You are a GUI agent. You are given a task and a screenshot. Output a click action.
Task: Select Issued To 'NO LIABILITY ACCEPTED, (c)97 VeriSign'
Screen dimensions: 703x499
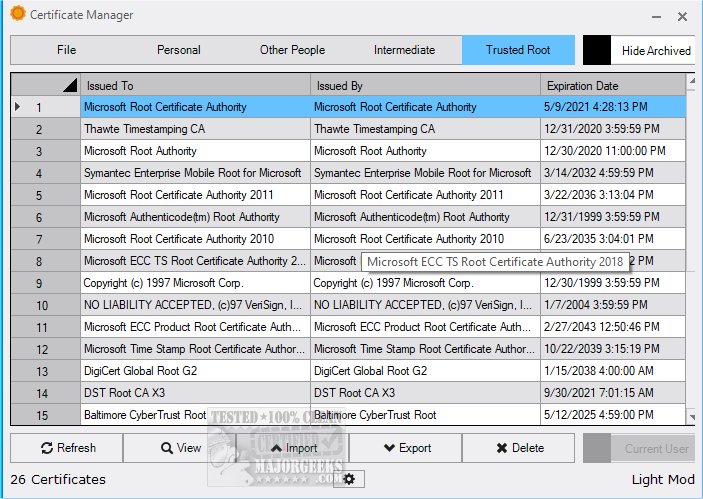coord(195,305)
